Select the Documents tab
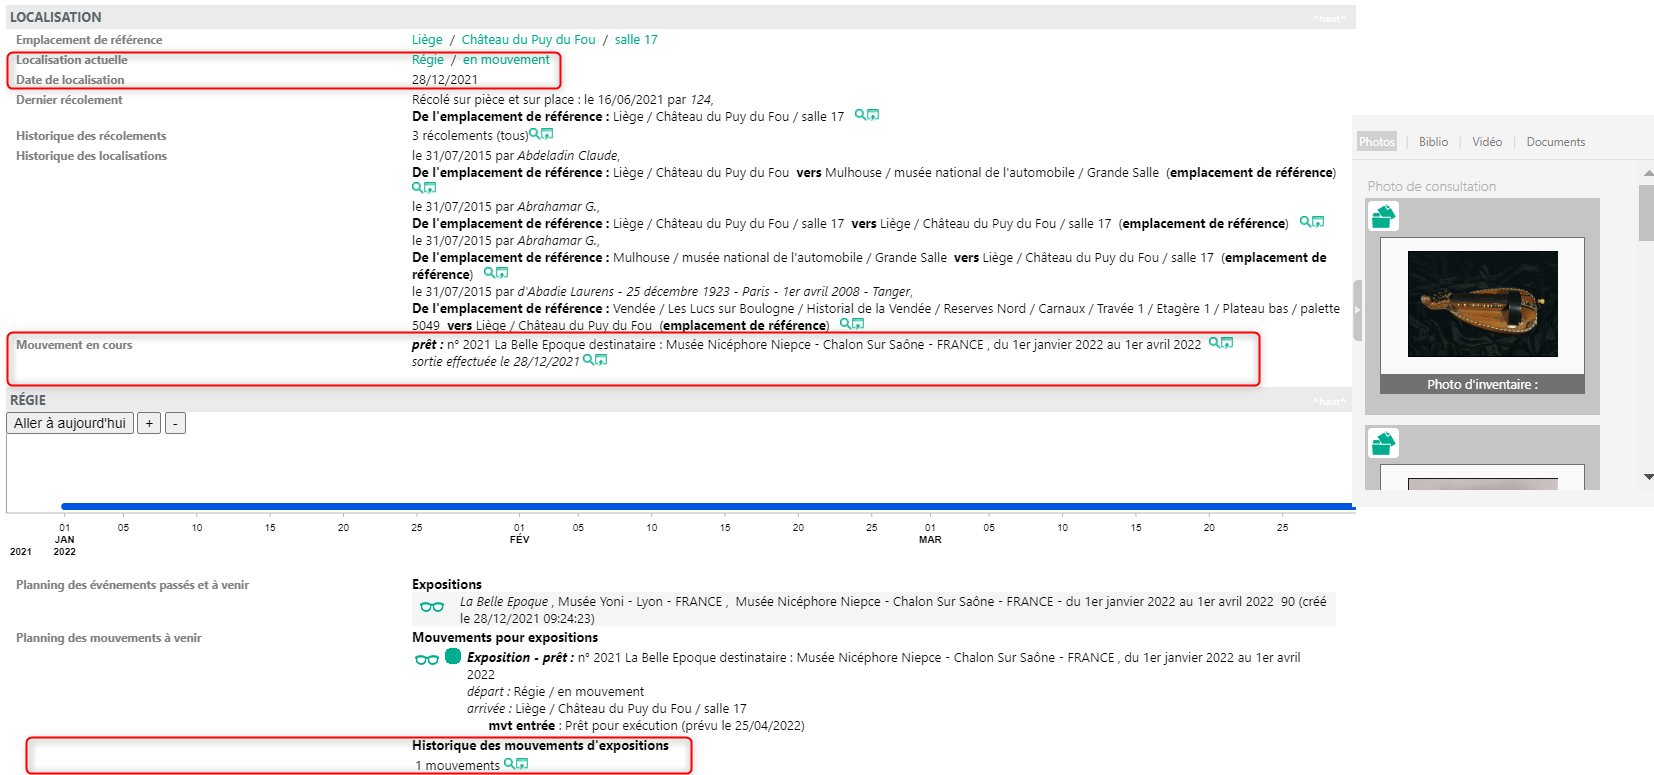The height and width of the screenshot is (775, 1654). [x=1555, y=142]
